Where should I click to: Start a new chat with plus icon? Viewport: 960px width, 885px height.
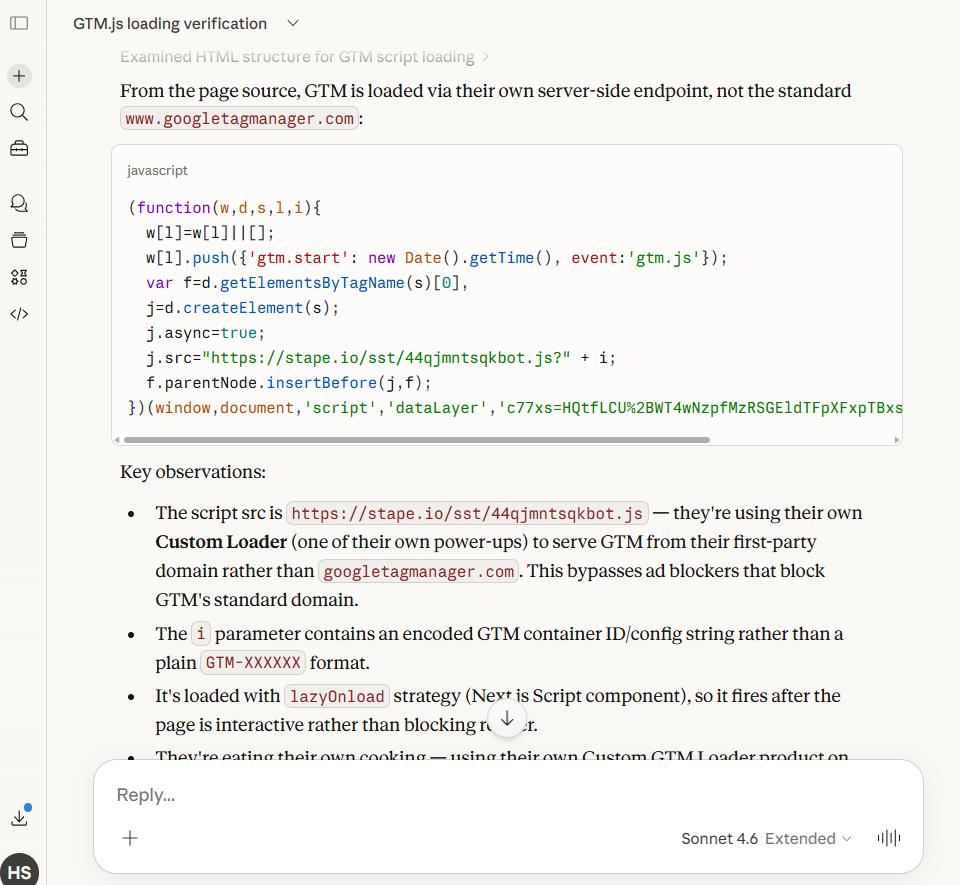19,75
